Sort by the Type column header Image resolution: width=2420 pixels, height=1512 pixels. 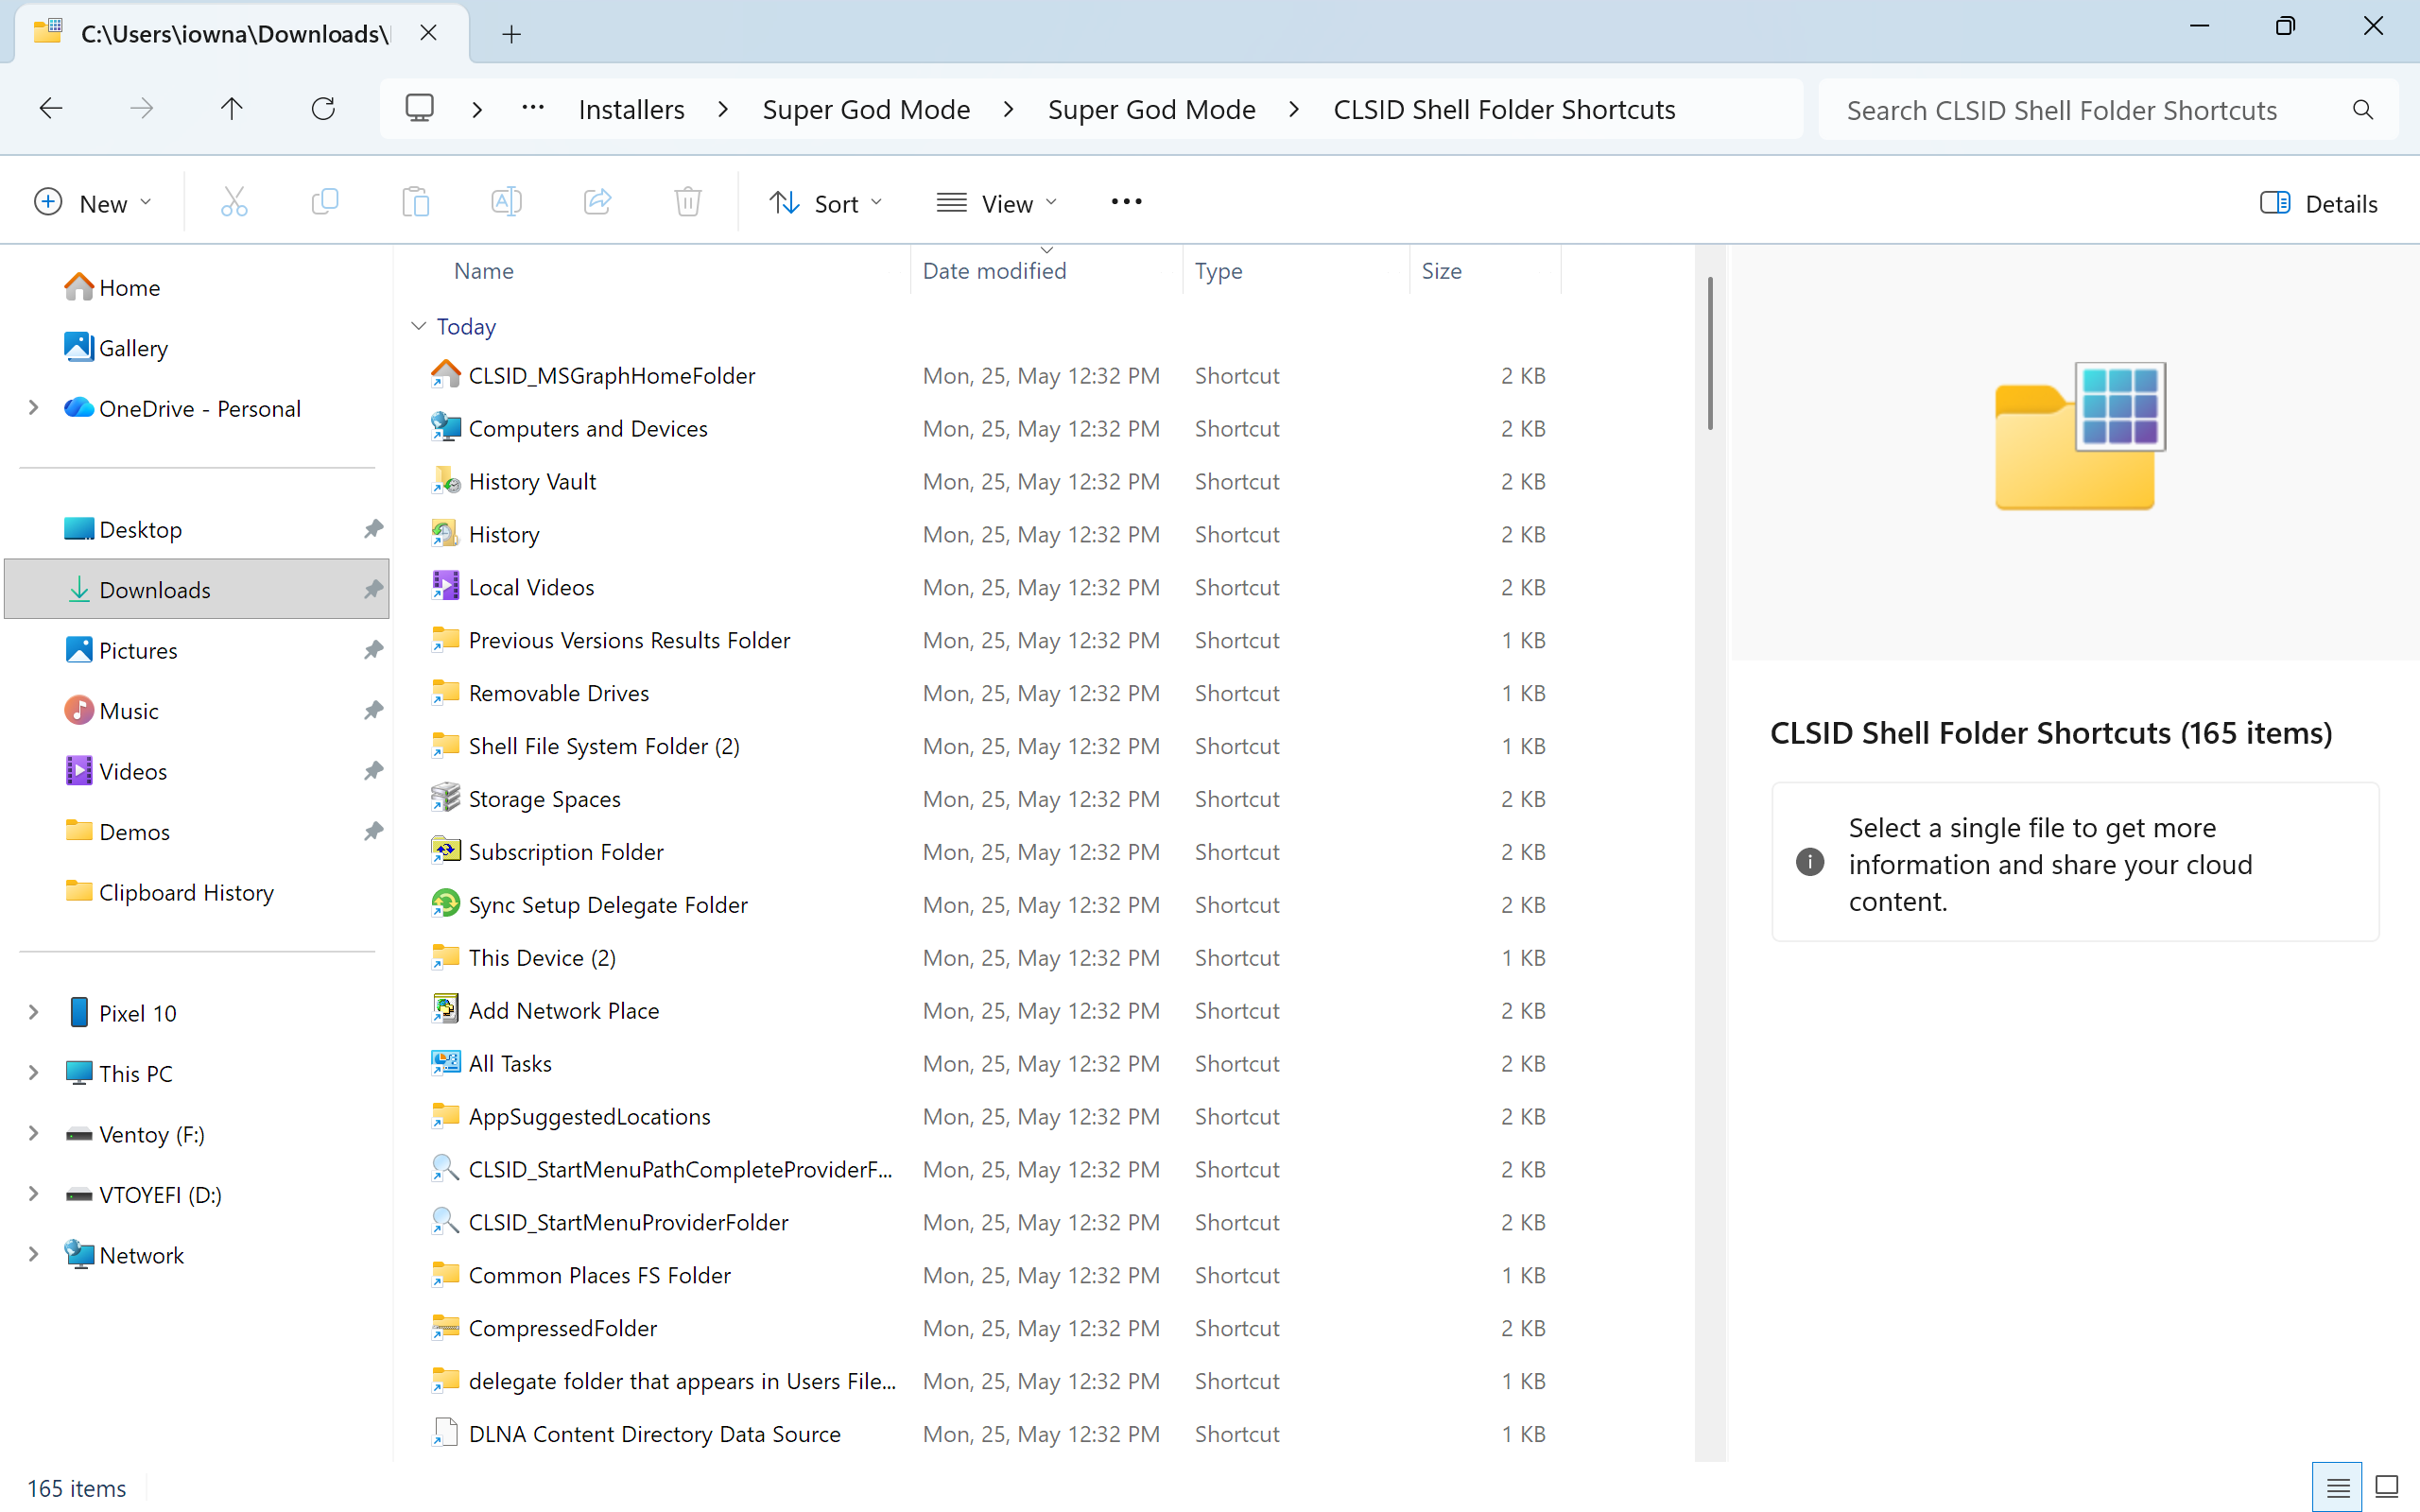click(x=1218, y=270)
